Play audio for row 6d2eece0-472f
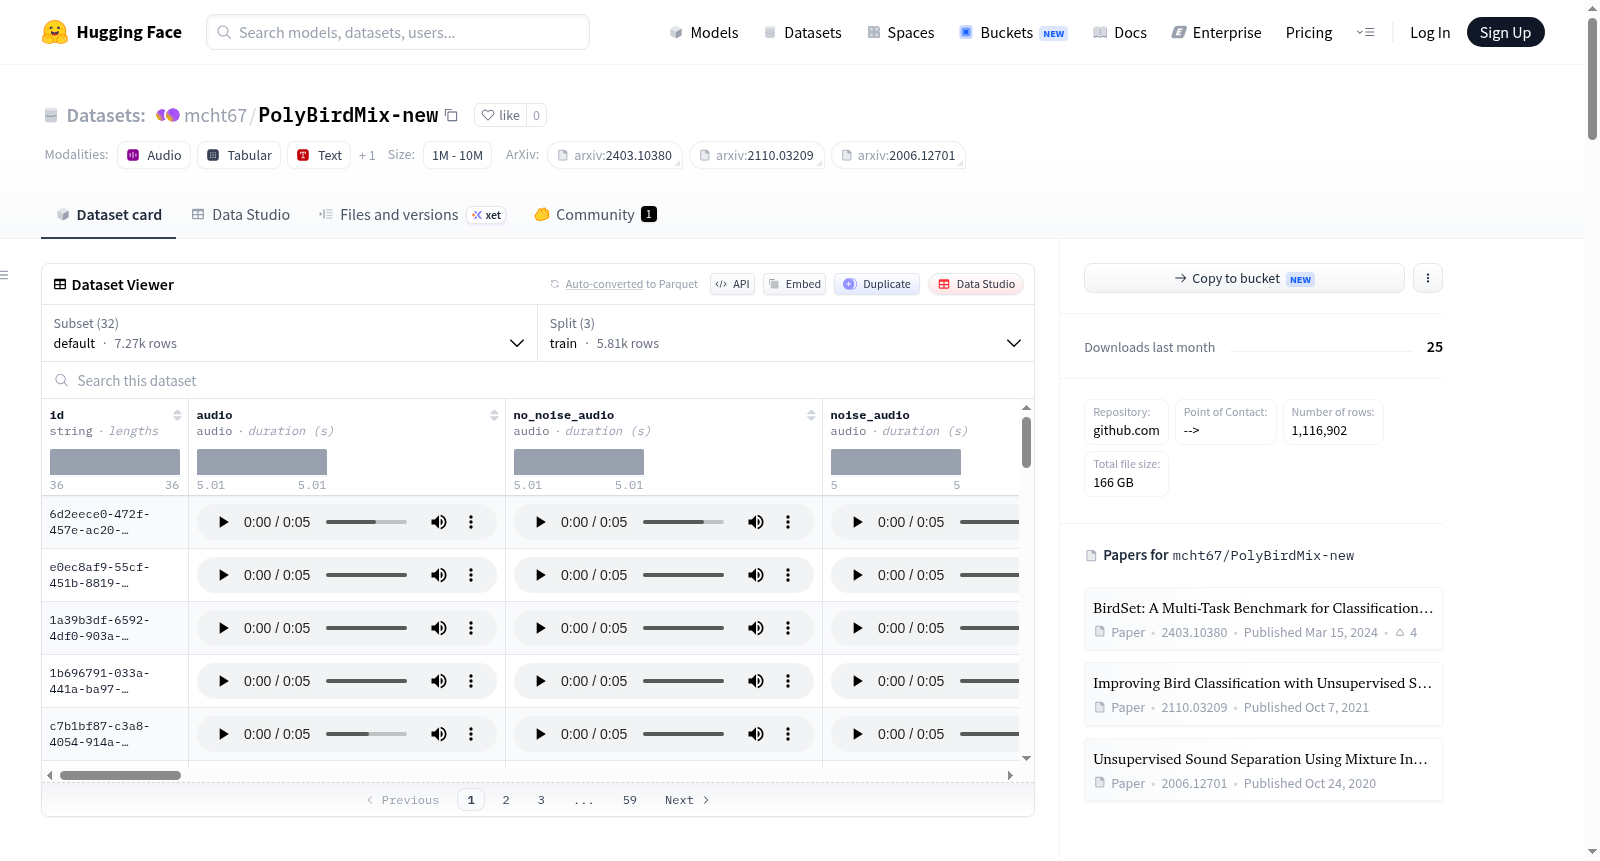1600x861 pixels. point(224,522)
